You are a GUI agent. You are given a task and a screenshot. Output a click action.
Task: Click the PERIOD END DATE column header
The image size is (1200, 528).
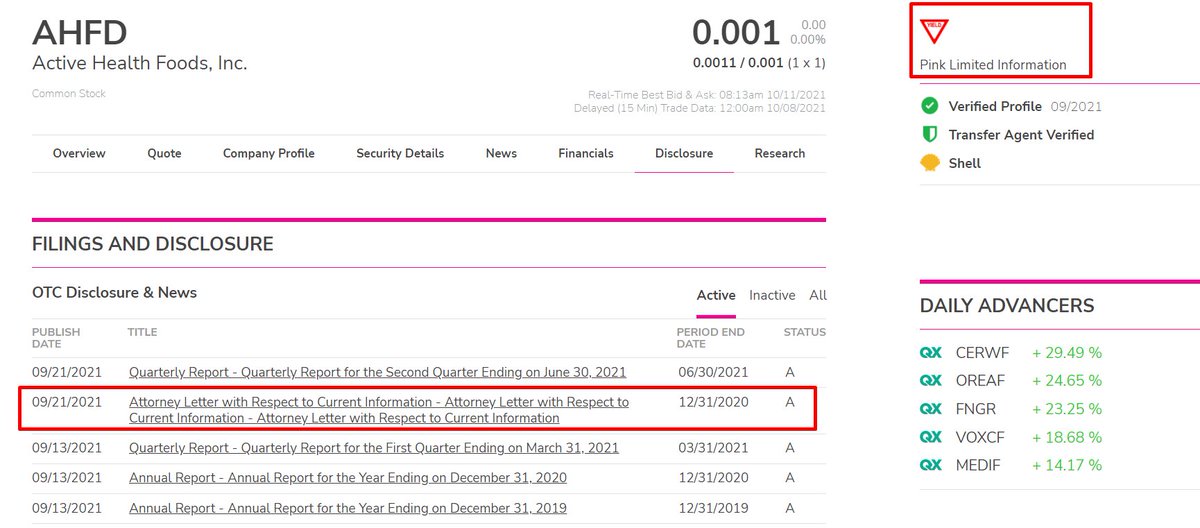(x=710, y=338)
